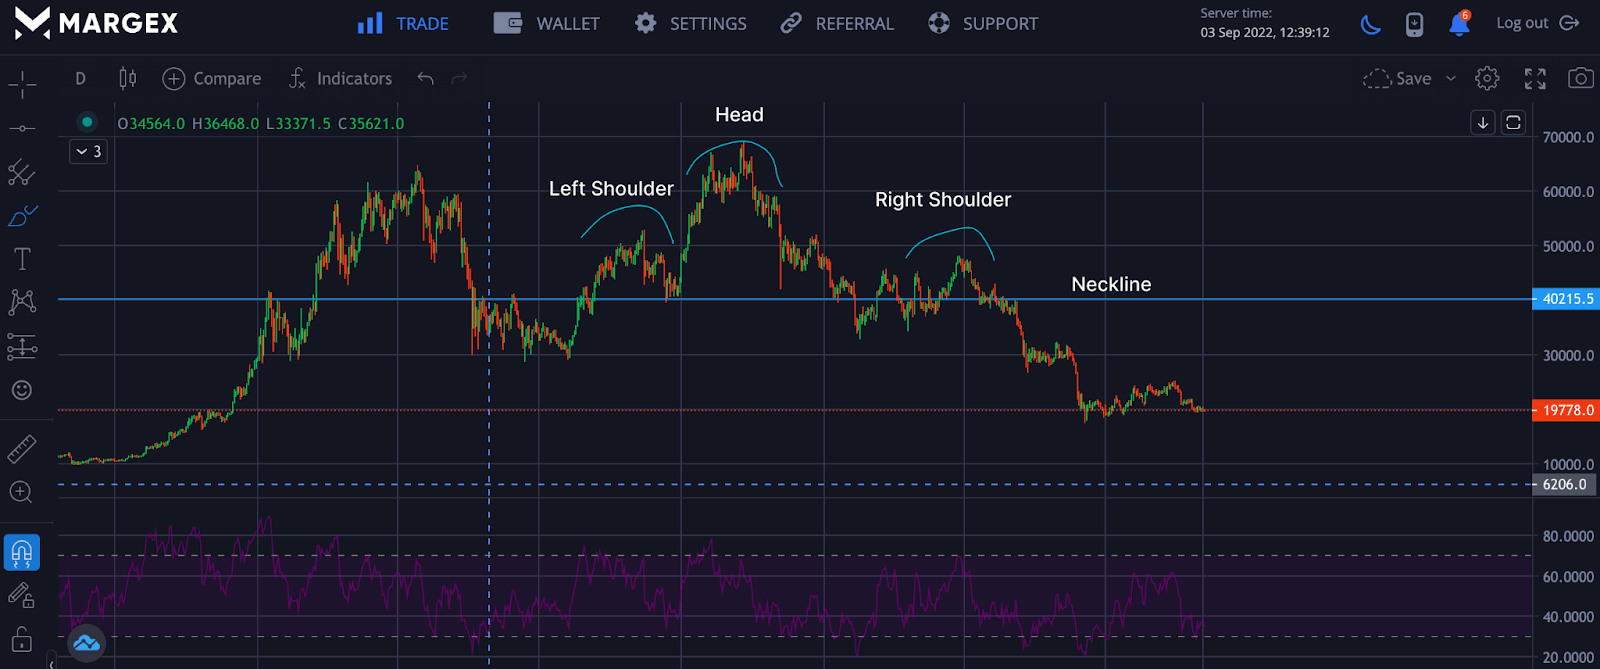Expand the collapsed indicators legend showing 3

point(88,152)
